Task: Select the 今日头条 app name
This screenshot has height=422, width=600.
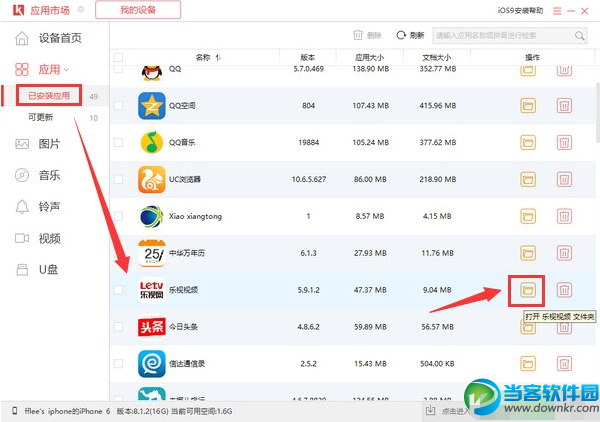Action: click(183, 327)
